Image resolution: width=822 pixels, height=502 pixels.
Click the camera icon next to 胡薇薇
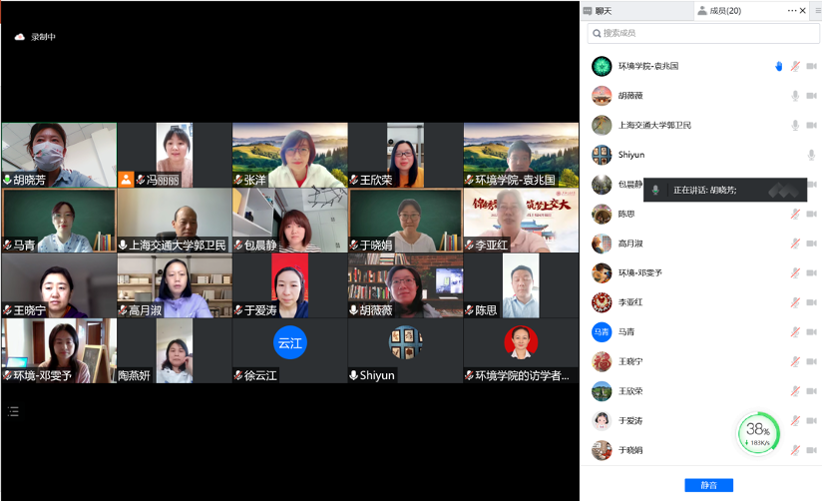811,96
